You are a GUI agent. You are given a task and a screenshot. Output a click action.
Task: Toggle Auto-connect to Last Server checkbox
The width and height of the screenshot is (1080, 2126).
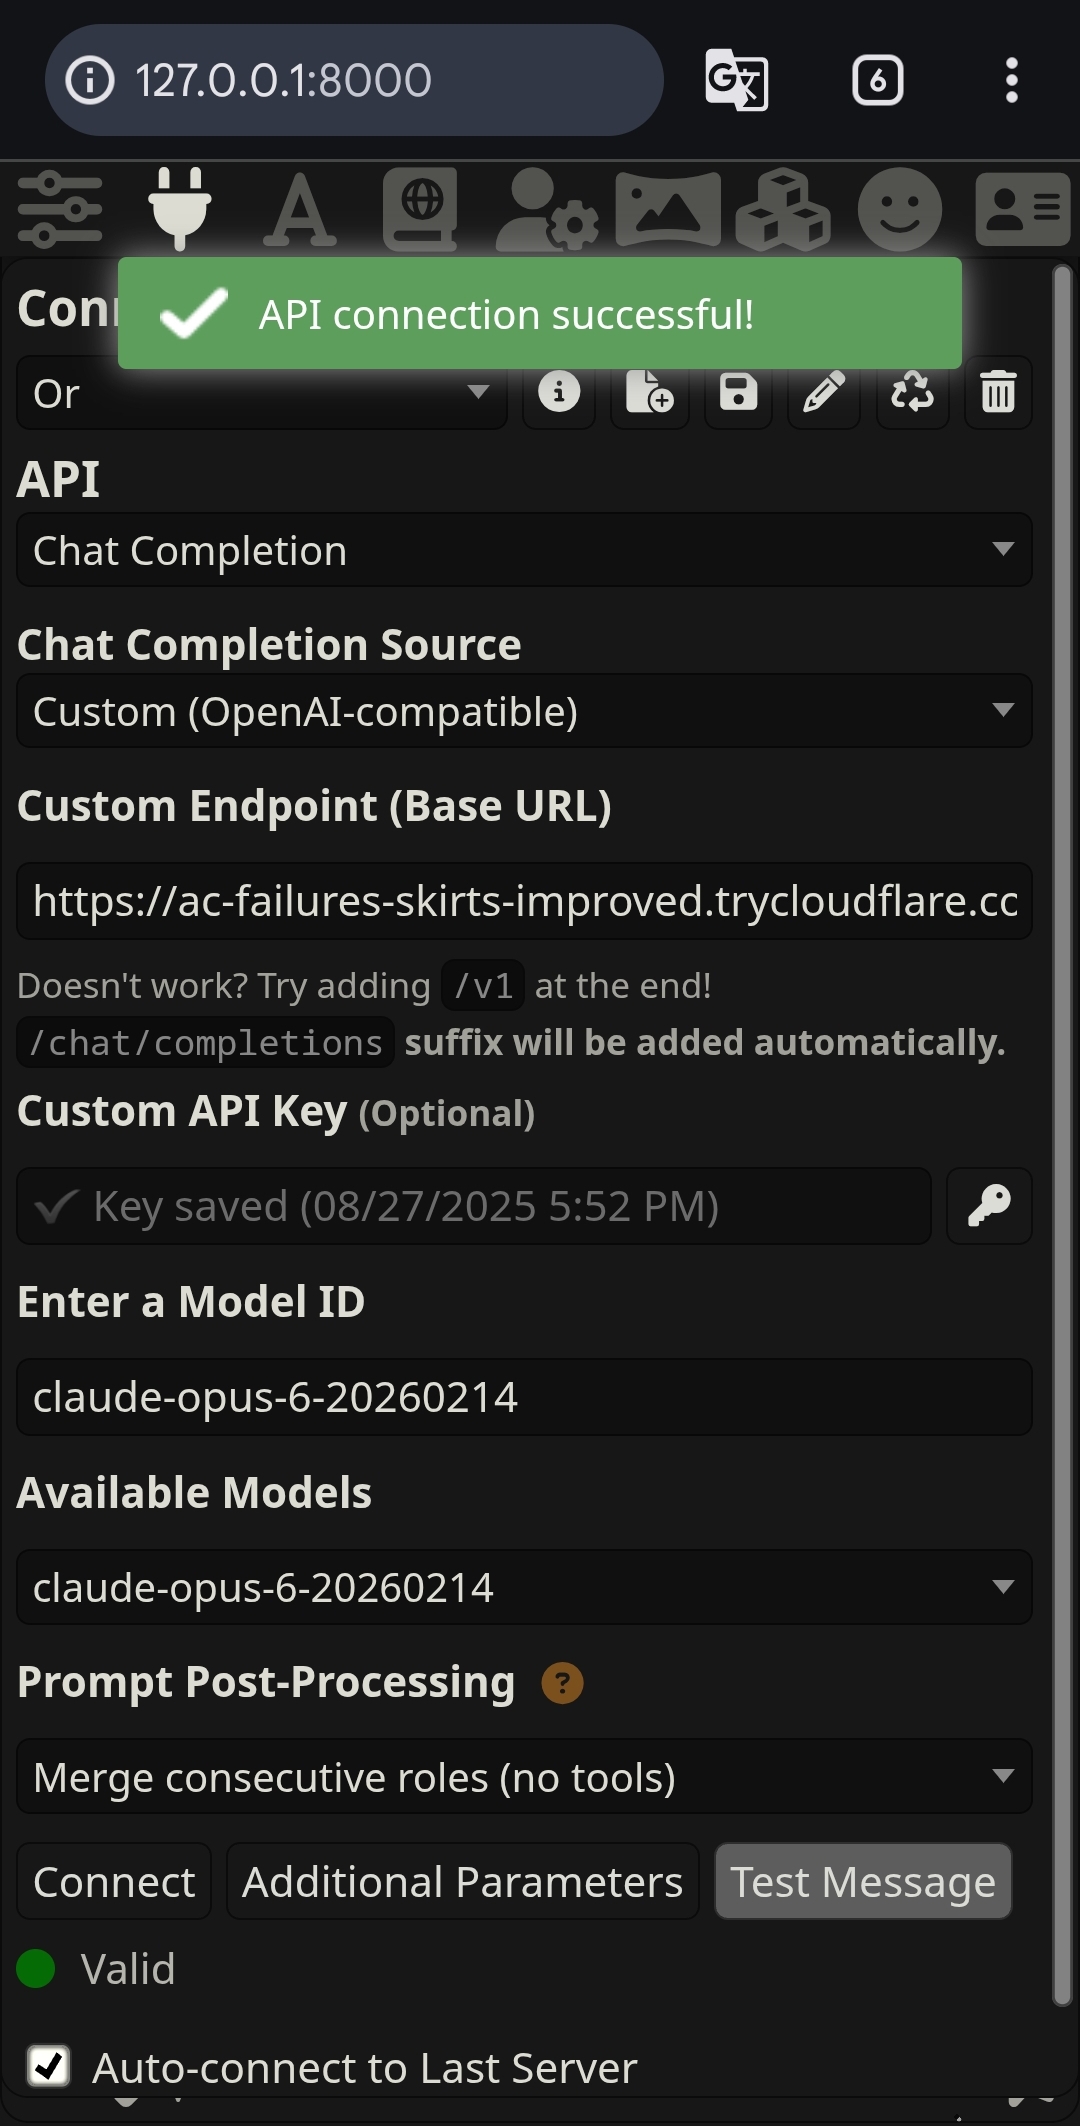tap(49, 2066)
